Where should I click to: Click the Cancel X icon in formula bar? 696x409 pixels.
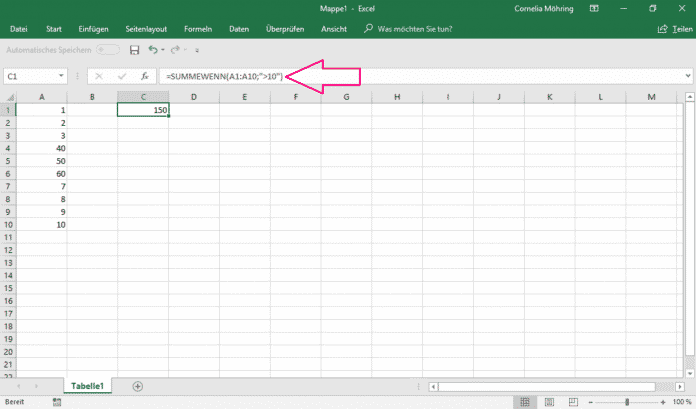tap(99, 76)
